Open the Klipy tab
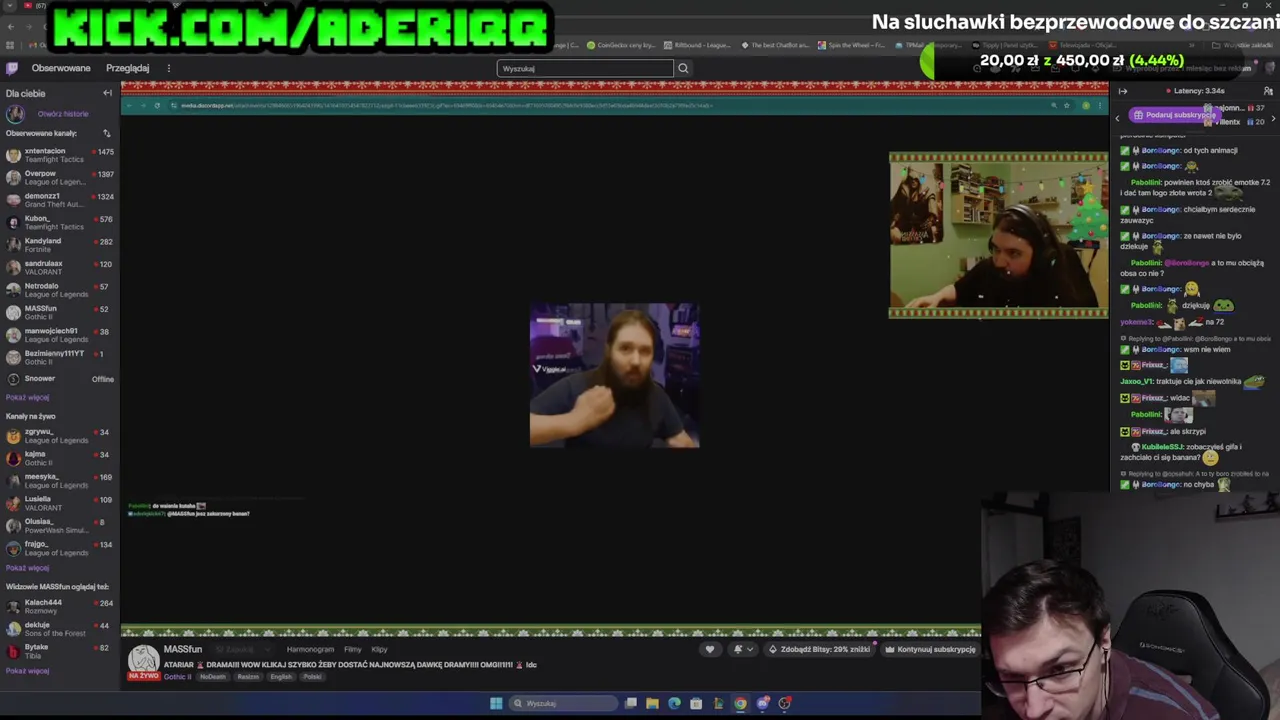The height and width of the screenshot is (720, 1280). [x=379, y=649]
